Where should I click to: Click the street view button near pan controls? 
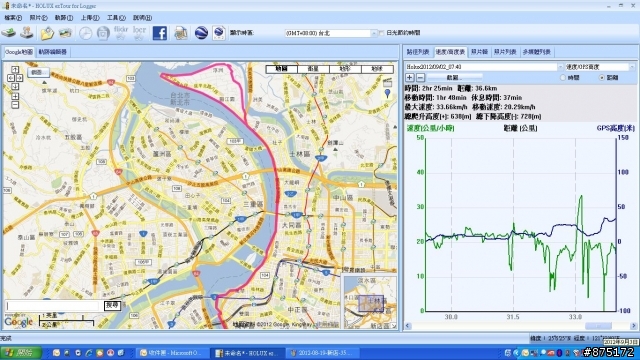(38, 73)
